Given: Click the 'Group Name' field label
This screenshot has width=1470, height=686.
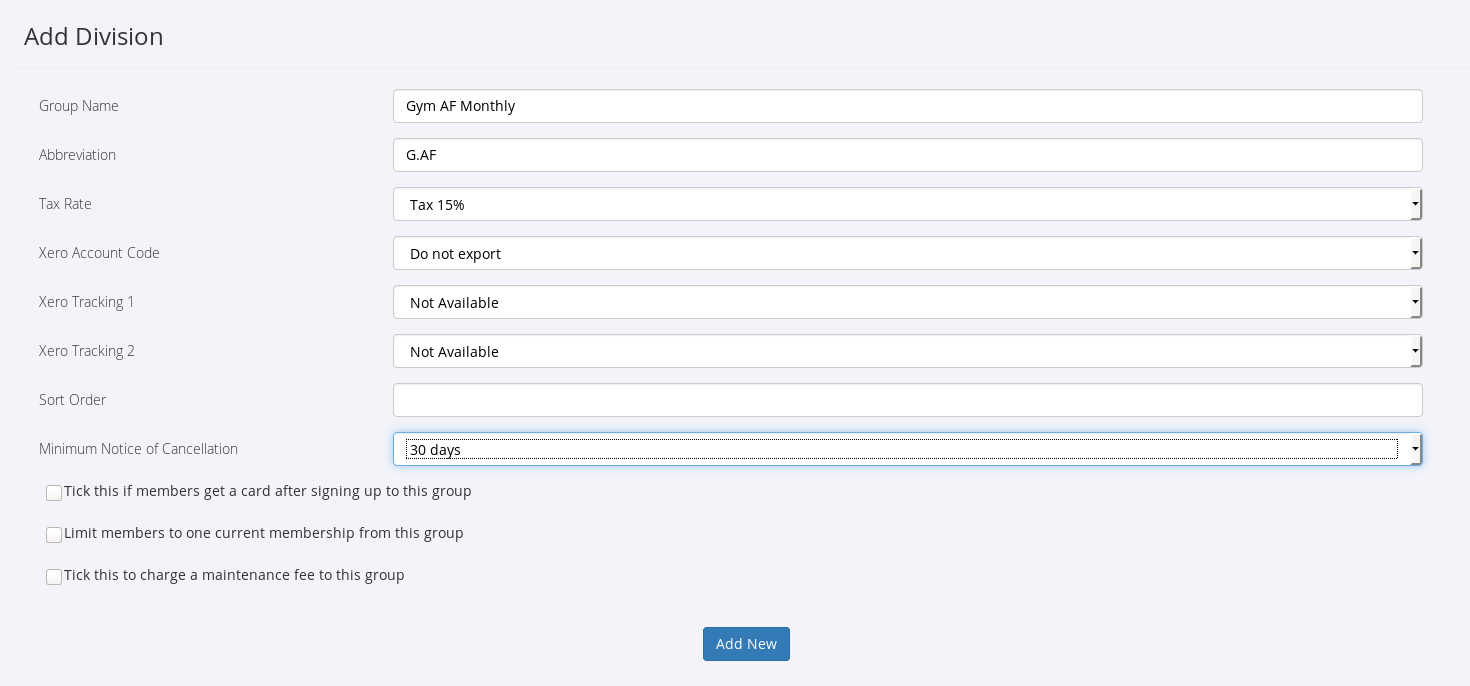Looking at the screenshot, I should tap(79, 106).
